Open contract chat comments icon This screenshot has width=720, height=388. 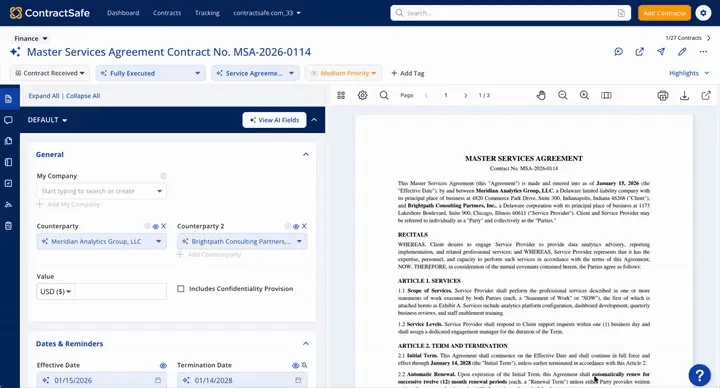coord(619,52)
